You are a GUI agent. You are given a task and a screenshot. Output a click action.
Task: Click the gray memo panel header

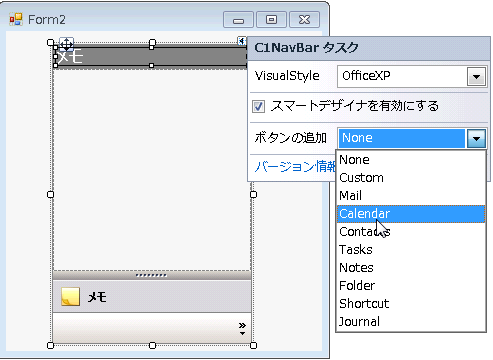point(151,57)
